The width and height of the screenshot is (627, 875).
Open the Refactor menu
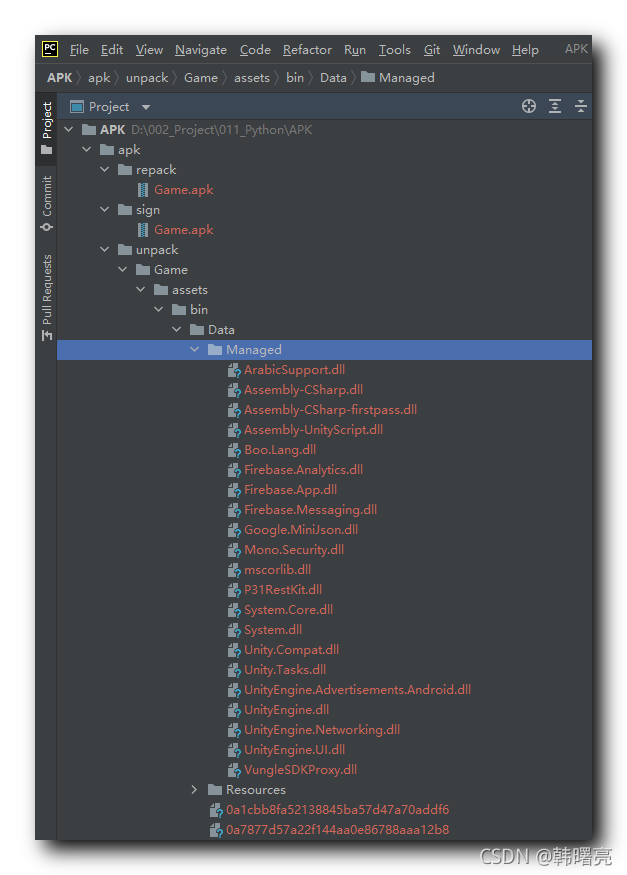pos(307,50)
